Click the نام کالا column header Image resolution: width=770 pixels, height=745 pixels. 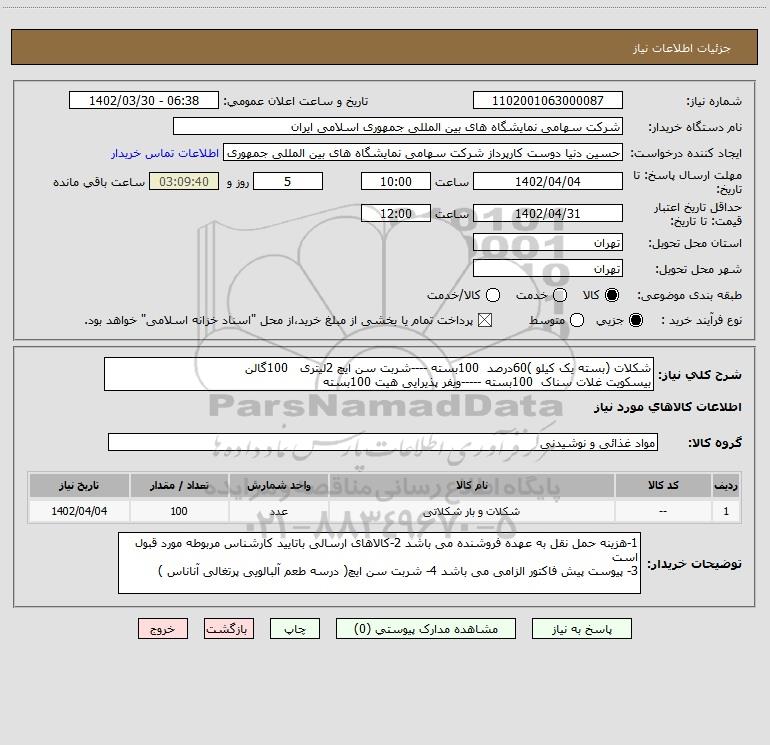(471, 485)
